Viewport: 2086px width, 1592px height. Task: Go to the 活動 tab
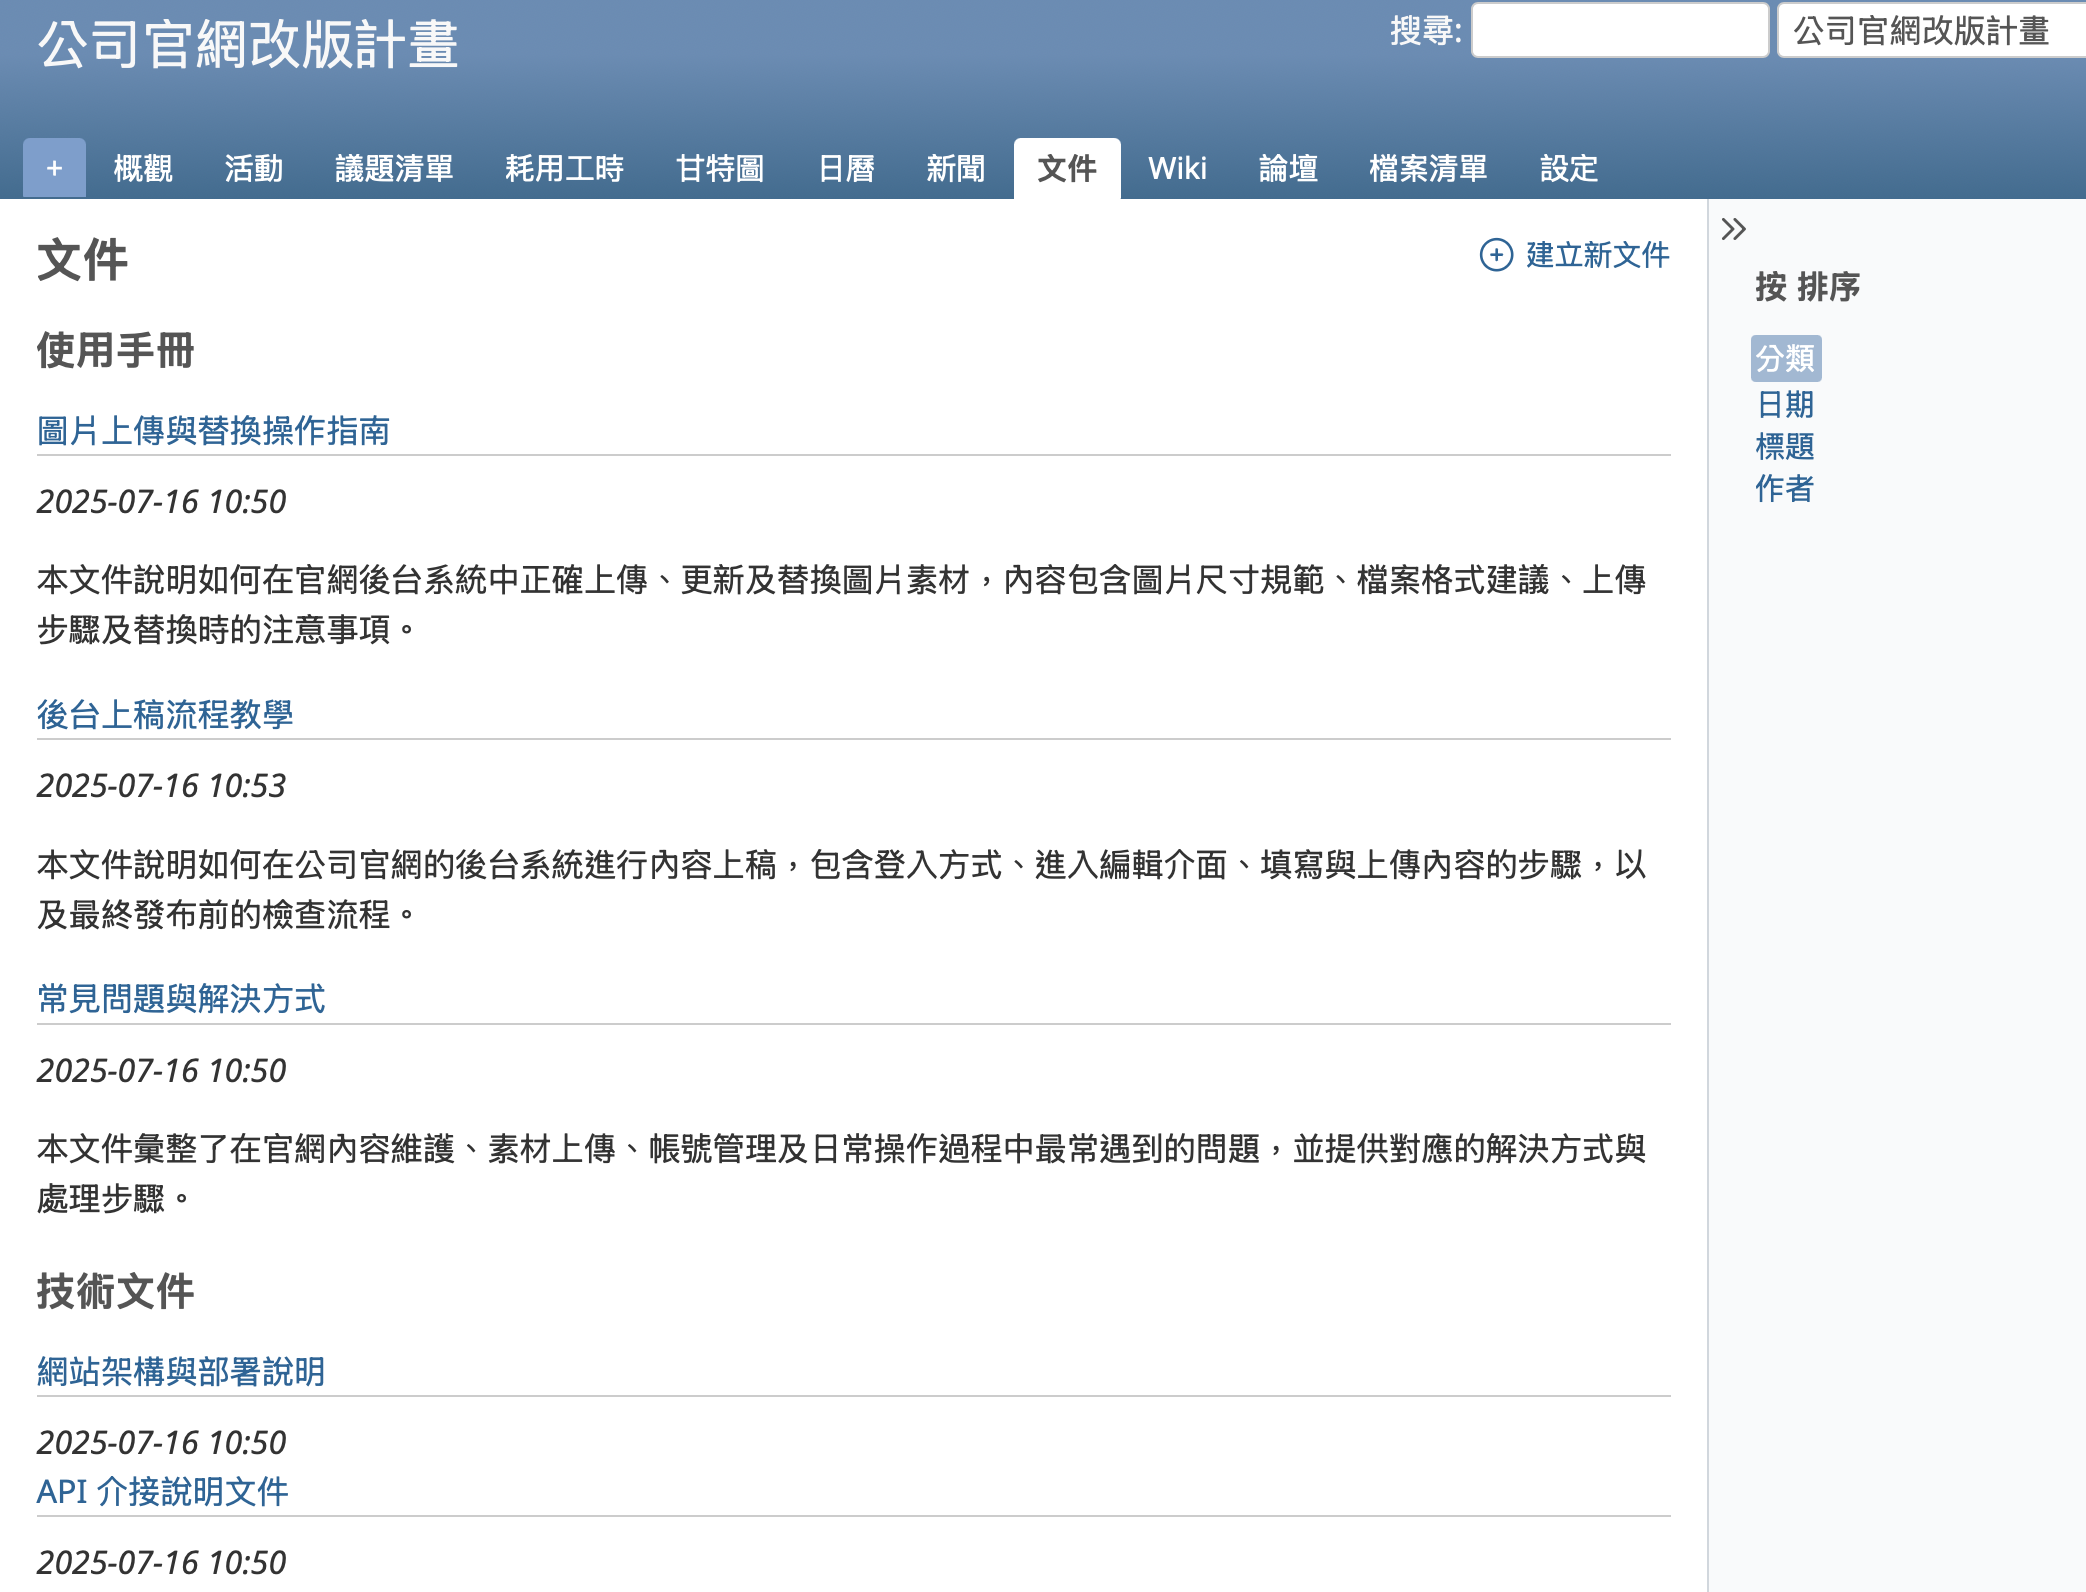coord(254,168)
